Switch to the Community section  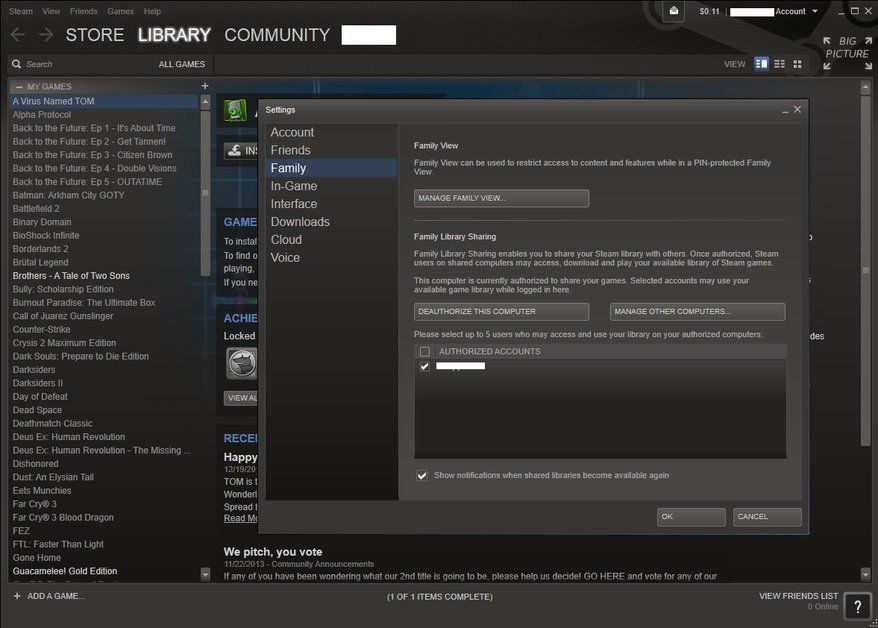coord(277,34)
